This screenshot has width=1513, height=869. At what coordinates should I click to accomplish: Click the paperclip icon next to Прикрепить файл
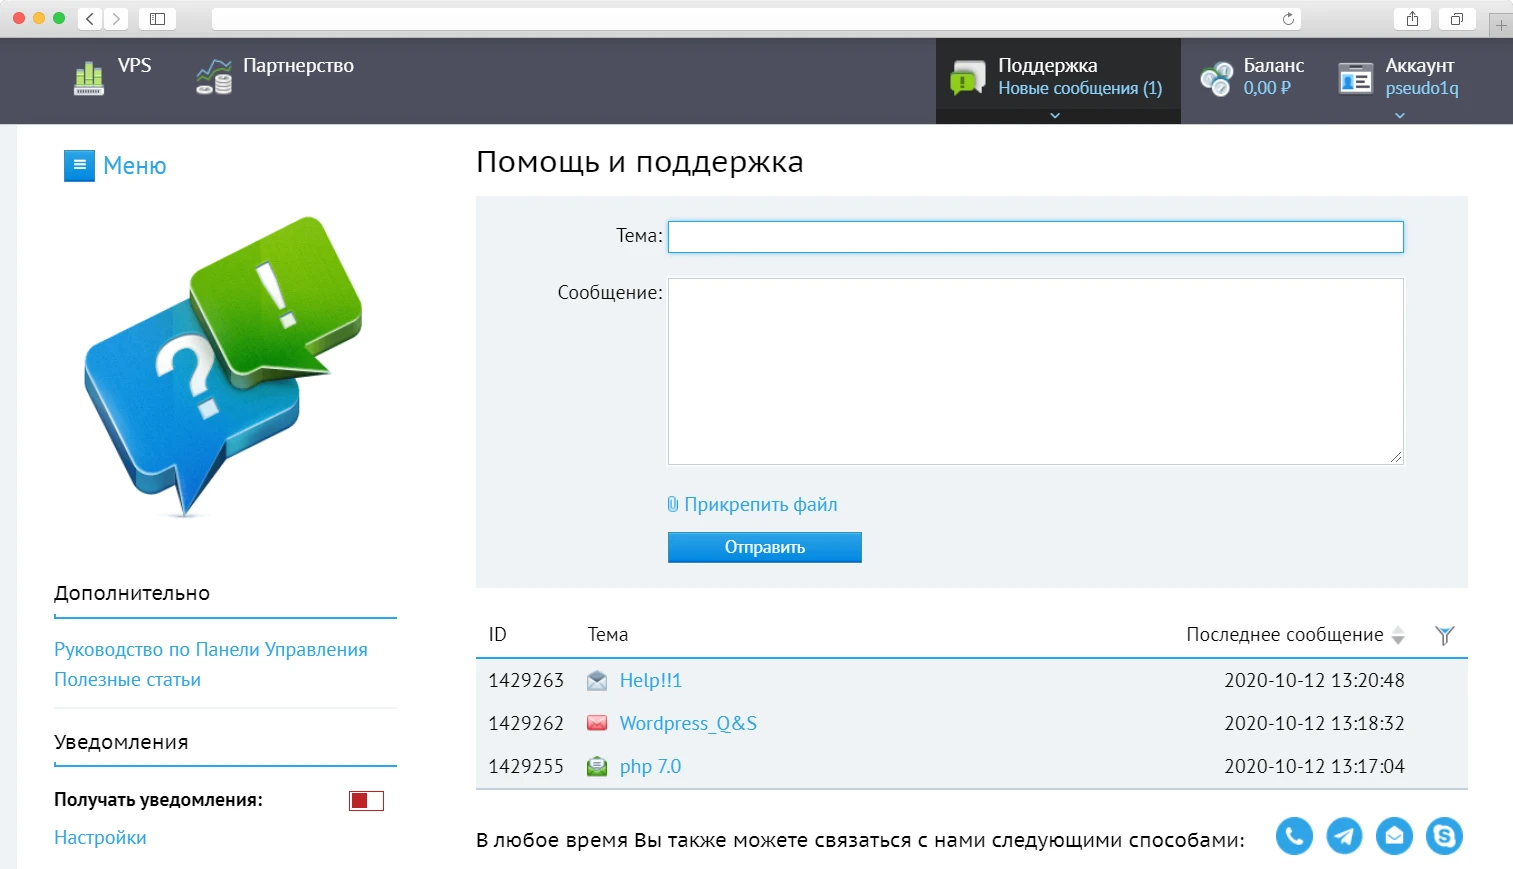click(674, 504)
